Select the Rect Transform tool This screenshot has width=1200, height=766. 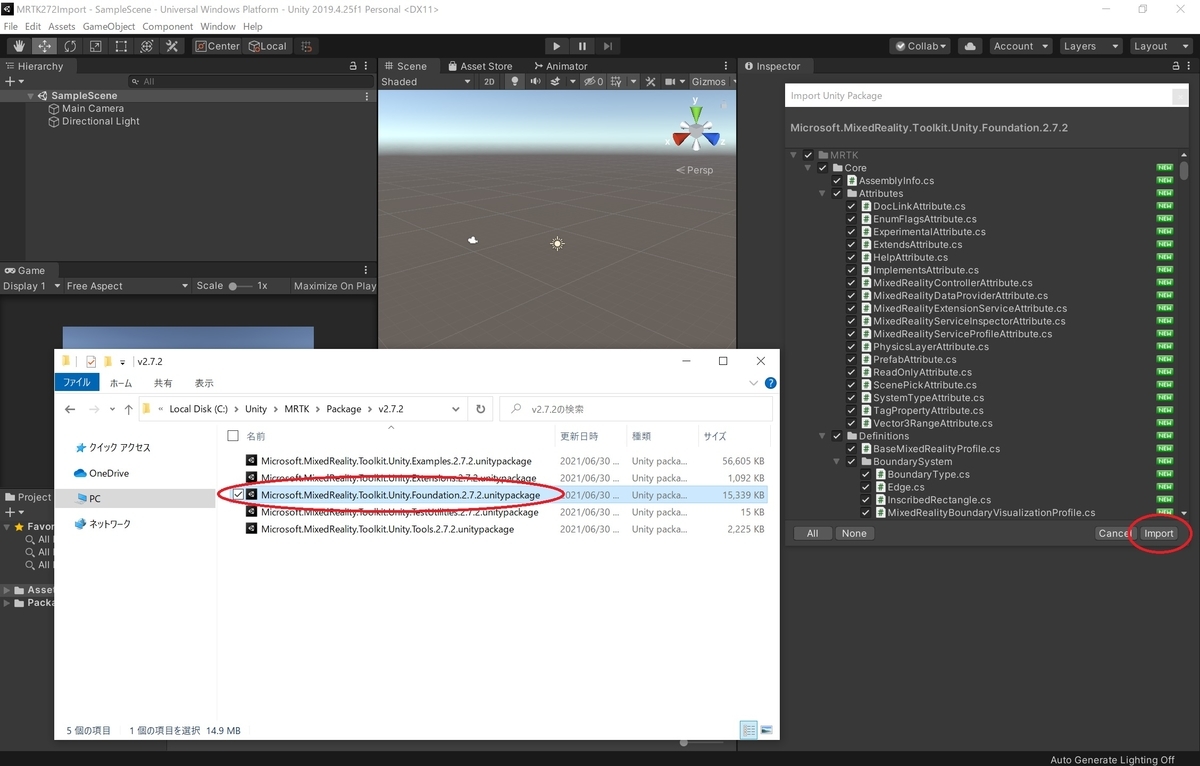[x=121, y=46]
